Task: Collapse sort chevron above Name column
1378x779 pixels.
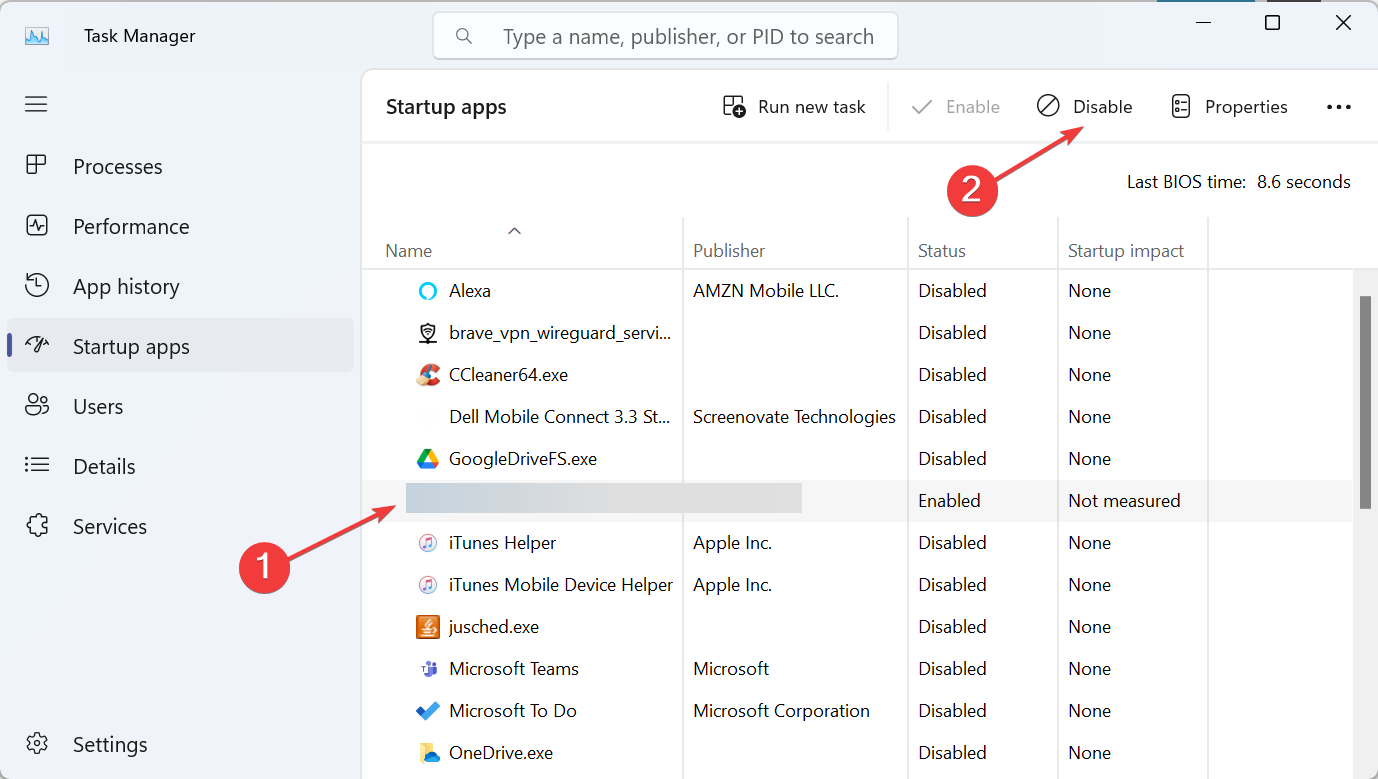Action: coord(514,231)
